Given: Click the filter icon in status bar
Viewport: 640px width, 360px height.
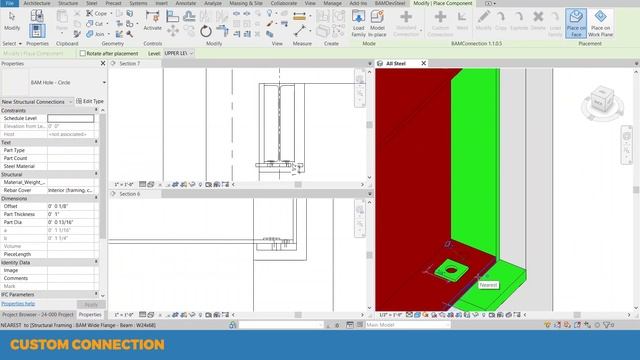Looking at the screenshot, I should (x=608, y=325).
